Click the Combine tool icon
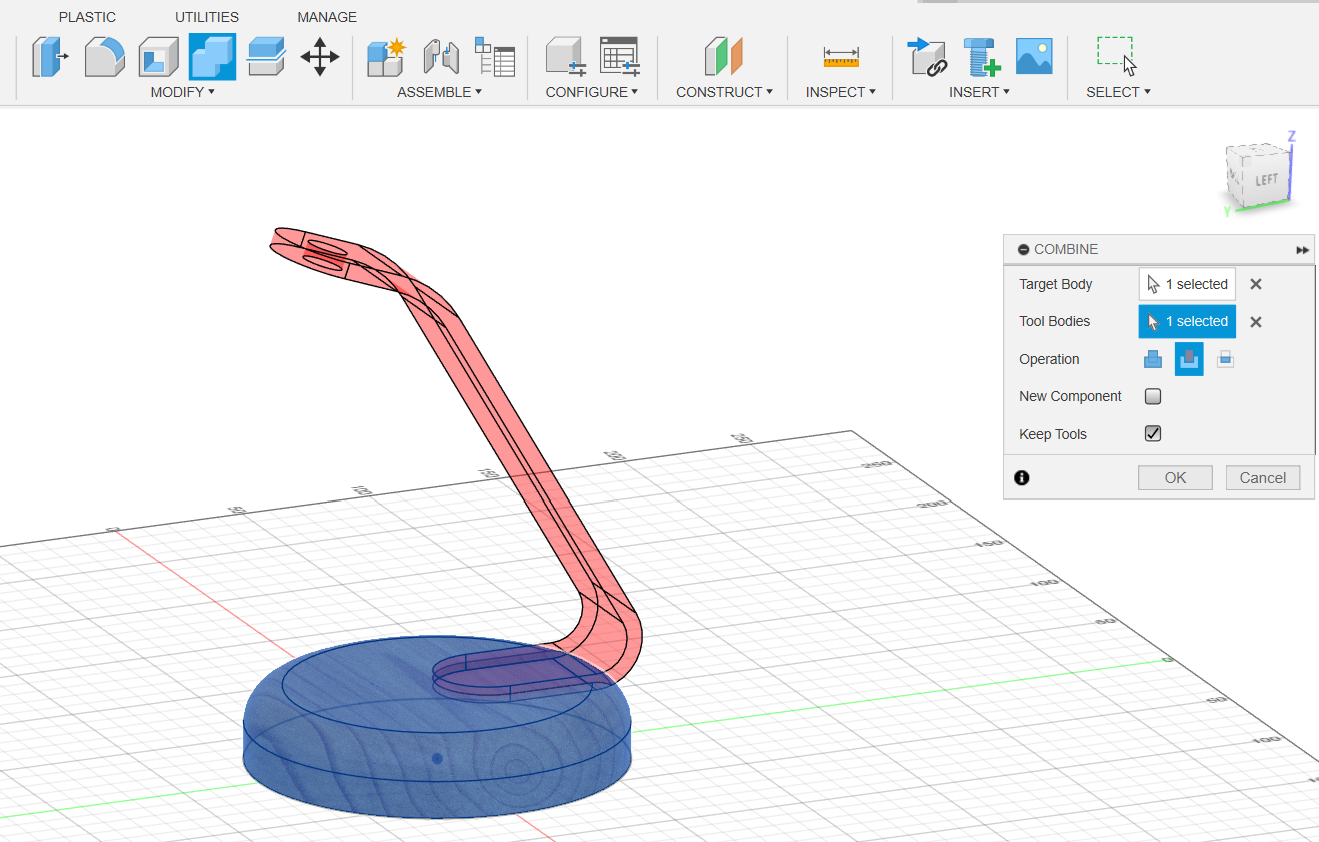 (212, 57)
